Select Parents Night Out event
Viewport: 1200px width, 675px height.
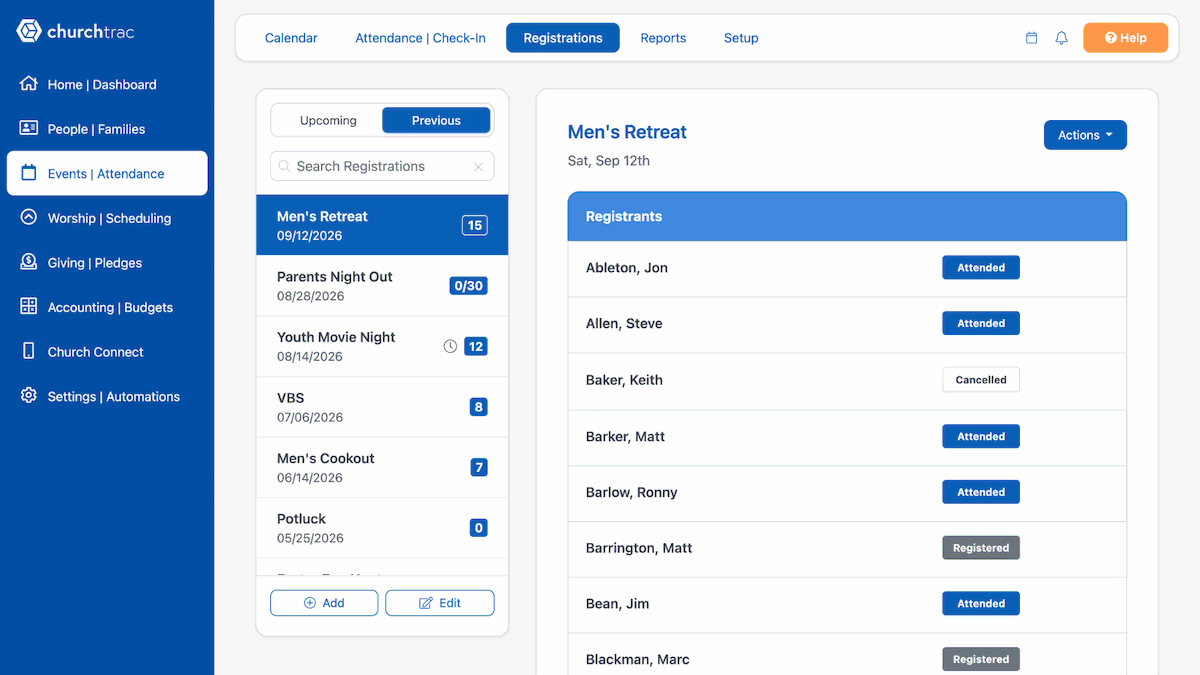[x=382, y=286]
